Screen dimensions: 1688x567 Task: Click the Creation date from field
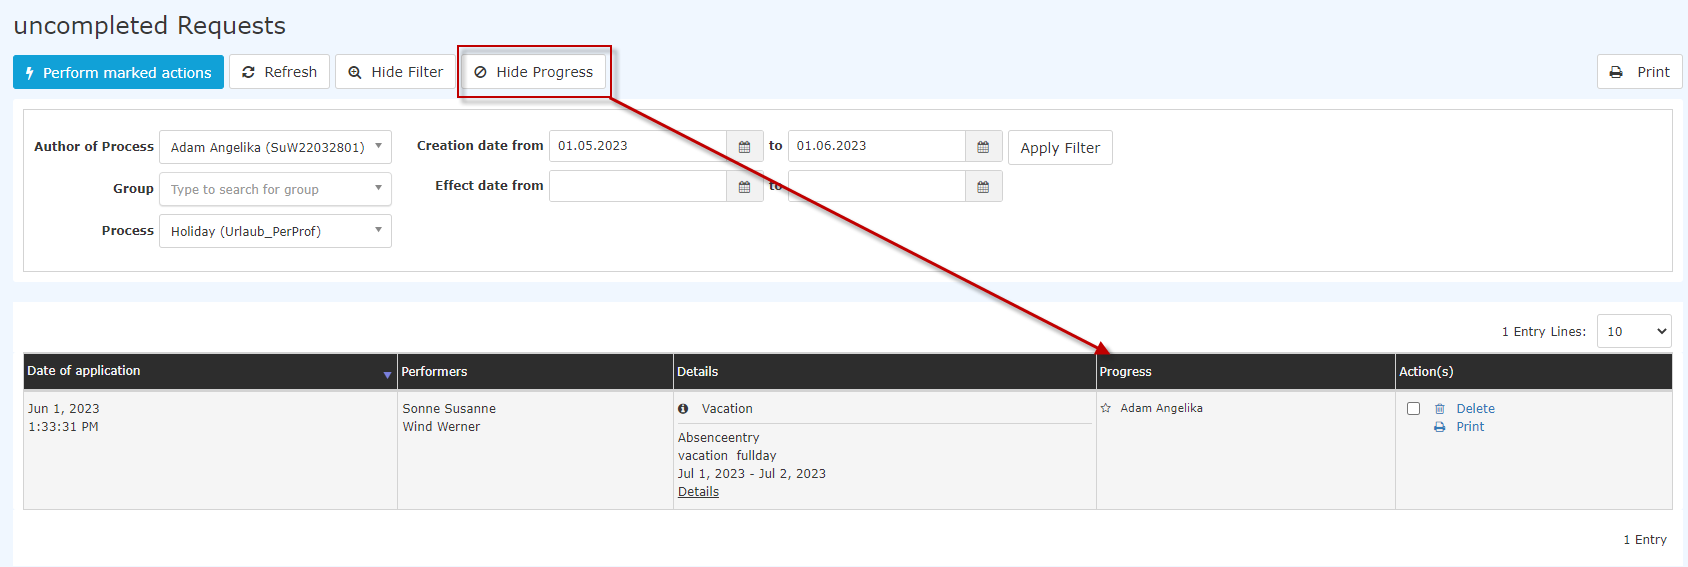(x=638, y=146)
